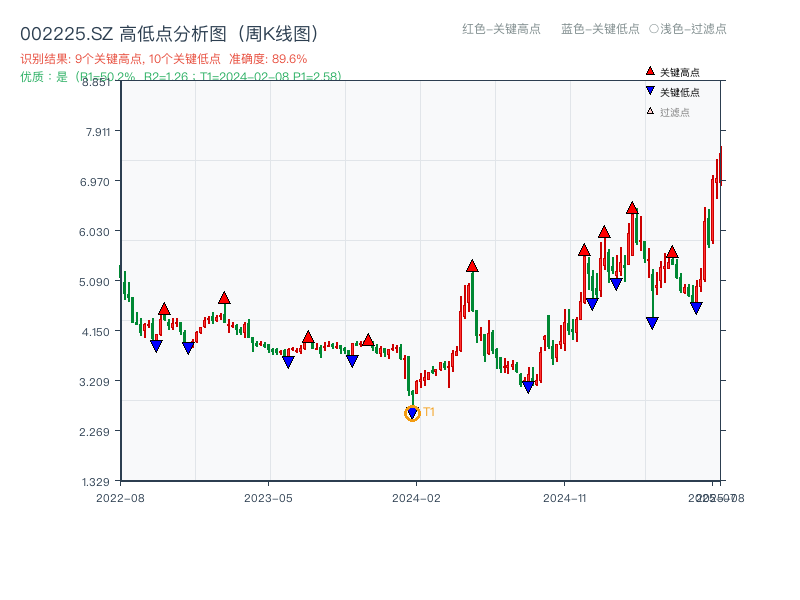Image resolution: width=800 pixels, height=600 pixels.
Task: Select the red key-high marker in late 2023 before the drop
Action: tap(368, 340)
